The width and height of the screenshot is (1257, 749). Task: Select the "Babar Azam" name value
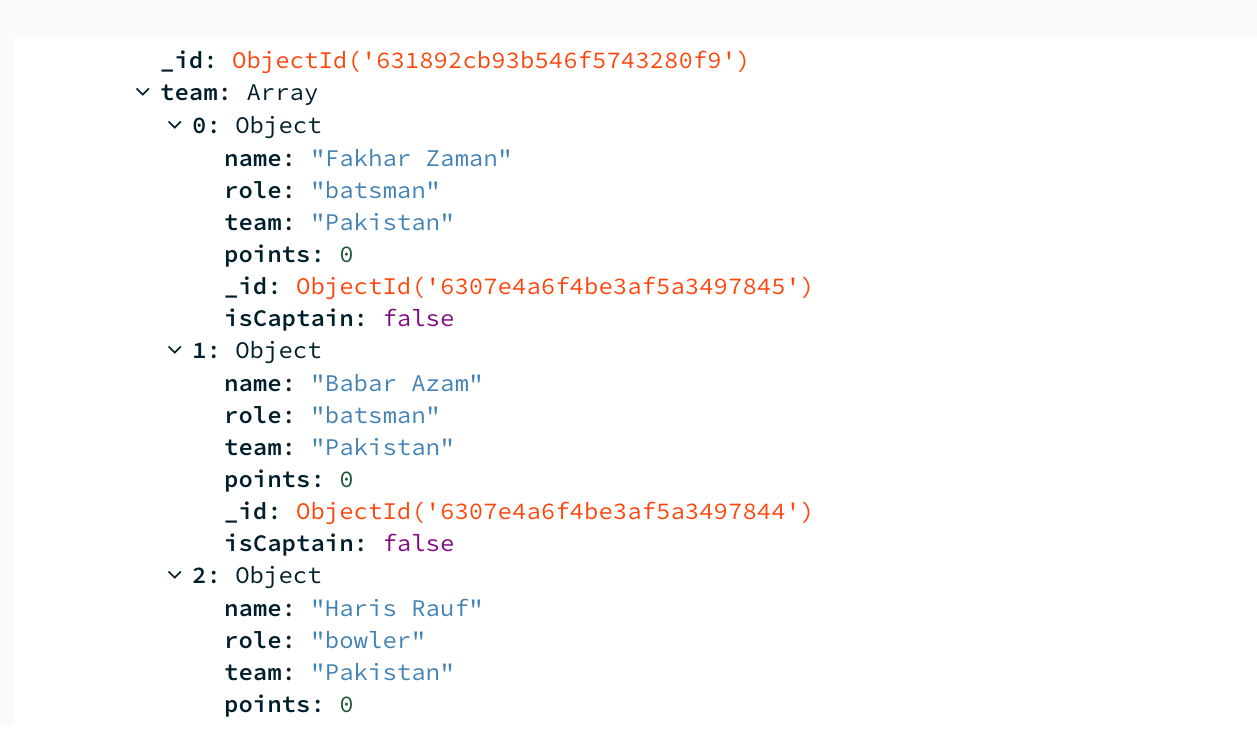click(396, 383)
